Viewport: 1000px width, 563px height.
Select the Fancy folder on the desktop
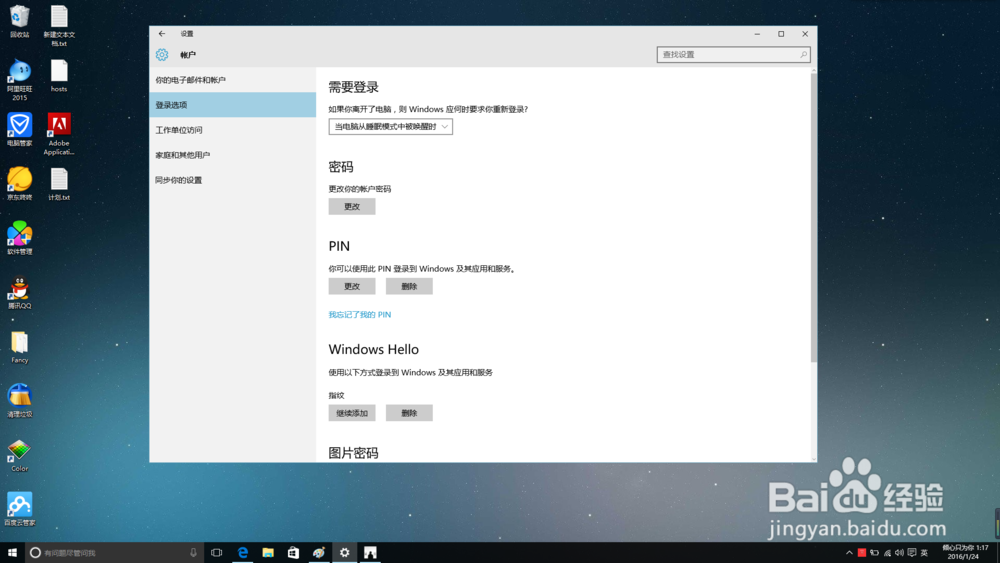click(x=20, y=347)
